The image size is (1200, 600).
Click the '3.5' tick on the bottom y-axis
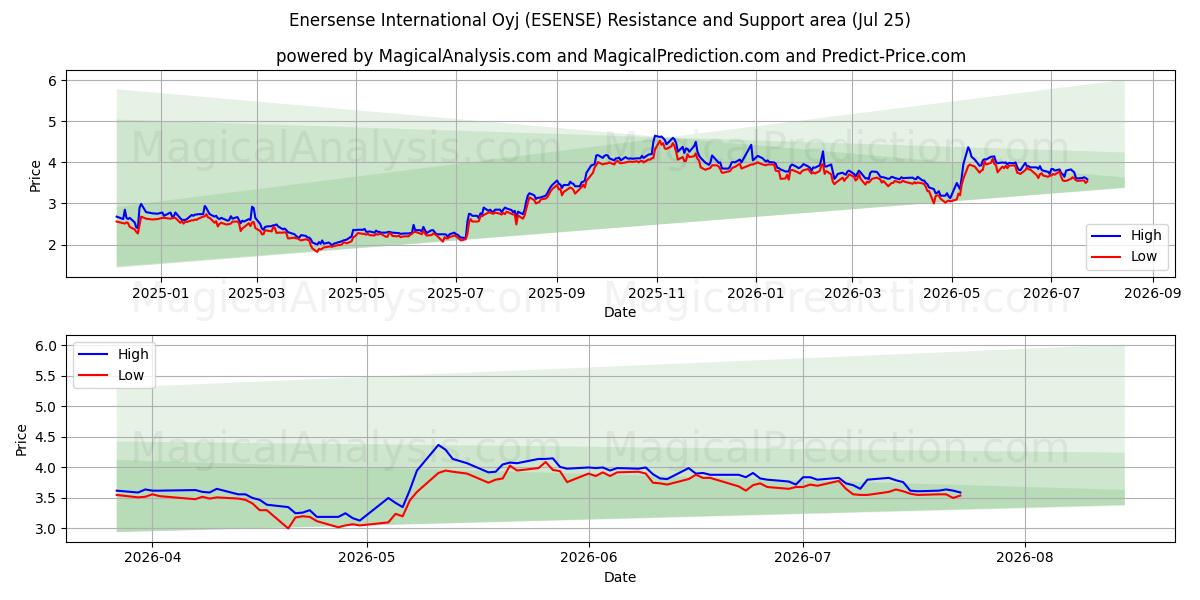pos(48,499)
